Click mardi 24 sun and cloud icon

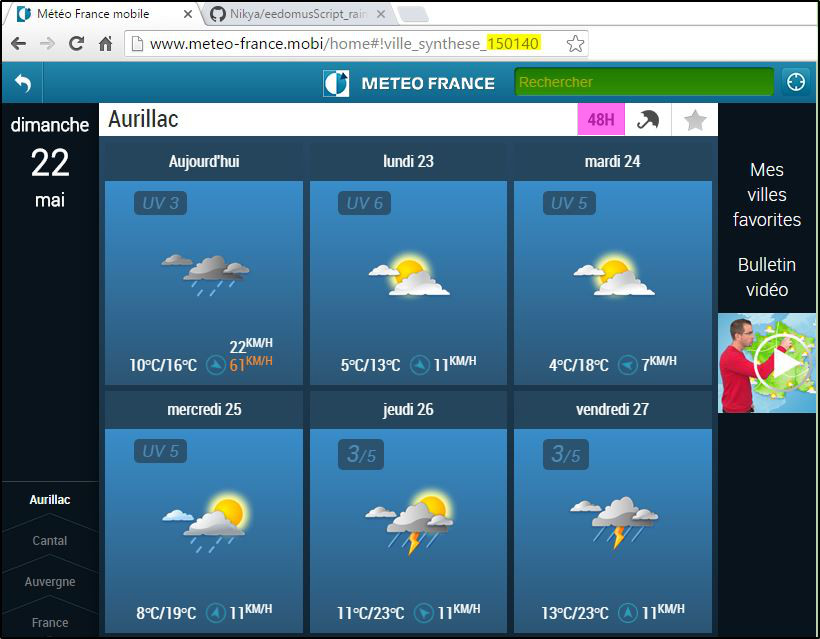[x=613, y=277]
